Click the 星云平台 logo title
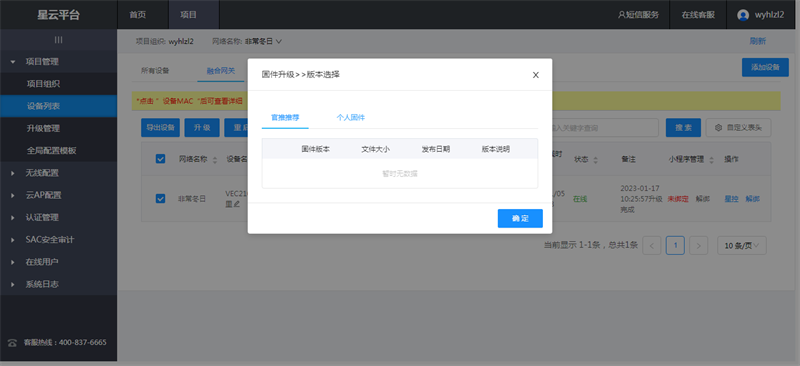This screenshot has width=800, height=366. click(x=58, y=15)
